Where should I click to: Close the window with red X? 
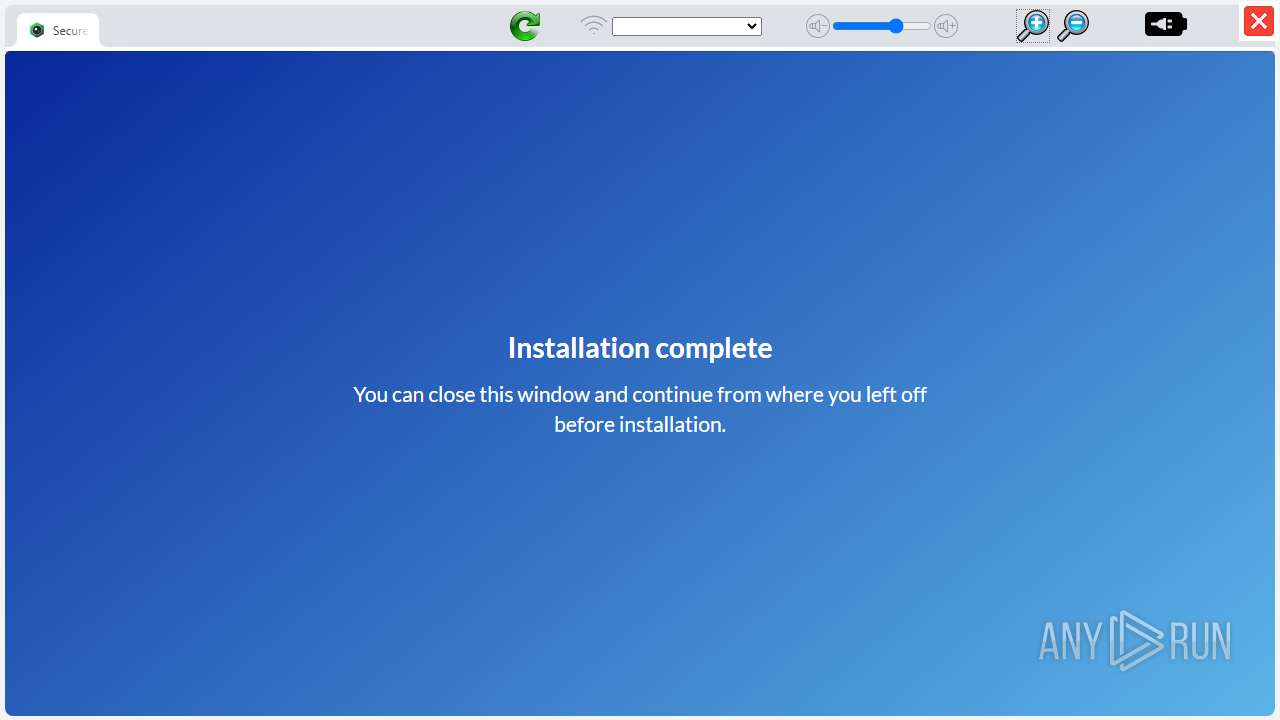pyautogui.click(x=1259, y=21)
